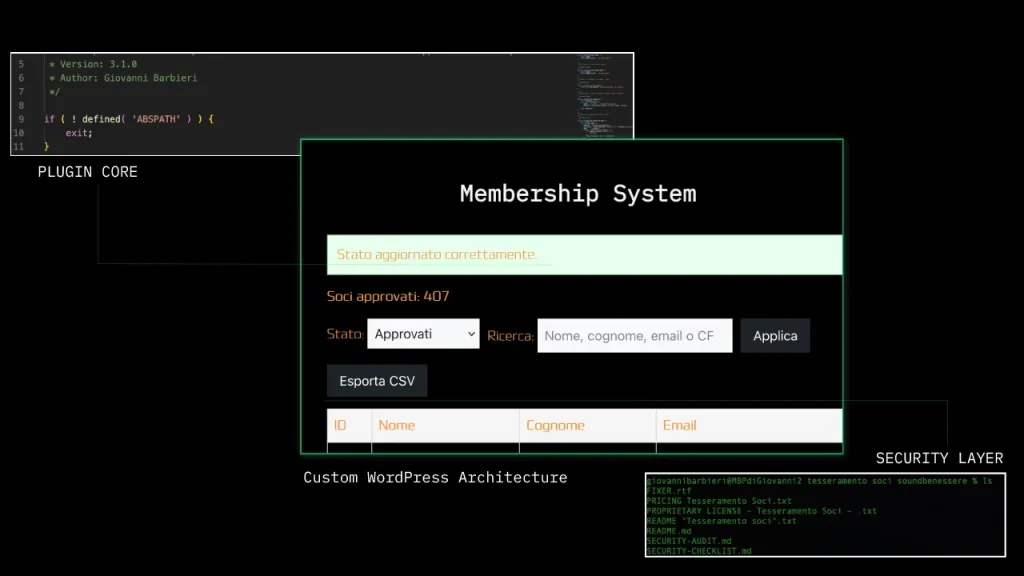Screen dimensions: 1024x576
Task: Click the ID column header
Action: click(x=349, y=425)
